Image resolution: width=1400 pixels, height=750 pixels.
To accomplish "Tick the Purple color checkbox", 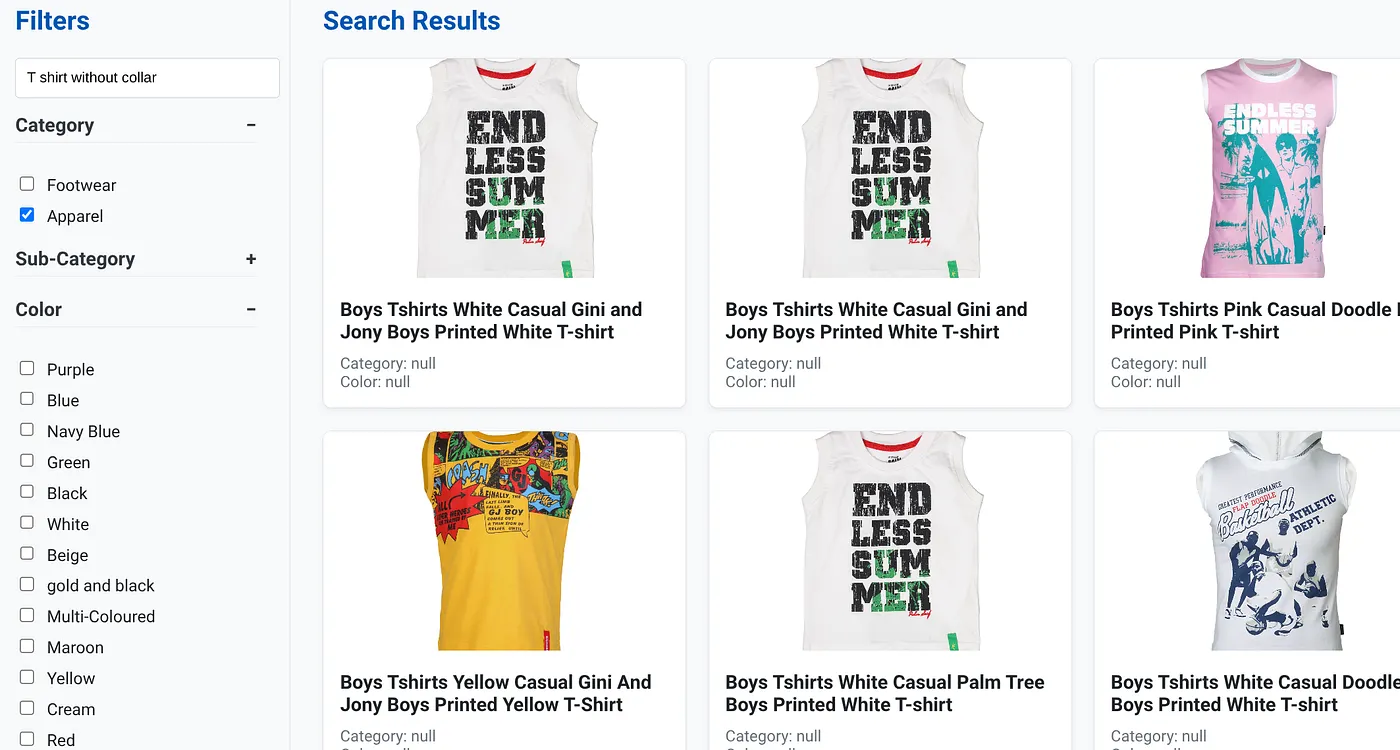I will click(x=27, y=368).
